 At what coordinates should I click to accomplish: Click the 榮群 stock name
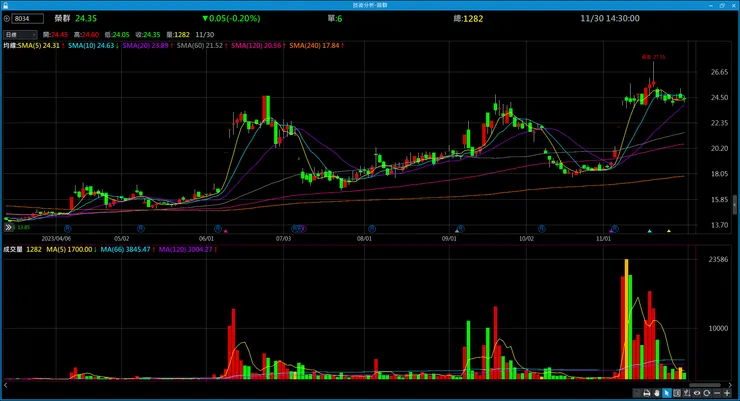coord(62,18)
